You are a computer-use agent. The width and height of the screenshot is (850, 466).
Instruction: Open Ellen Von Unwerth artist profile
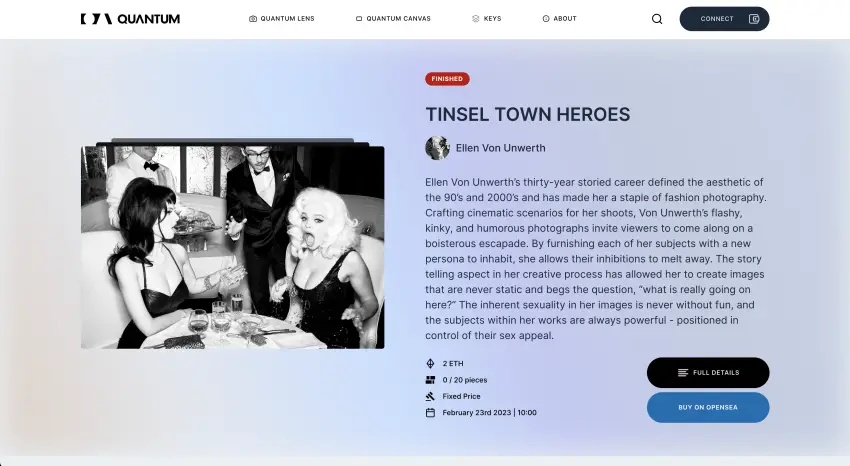[500, 148]
